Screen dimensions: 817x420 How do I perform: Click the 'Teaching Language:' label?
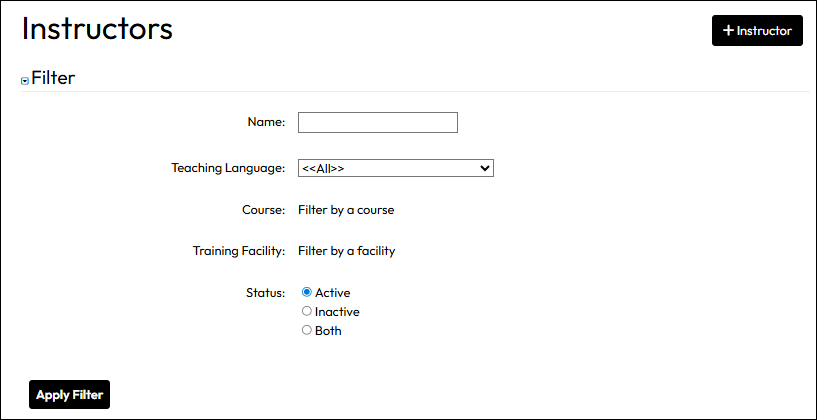(x=228, y=168)
